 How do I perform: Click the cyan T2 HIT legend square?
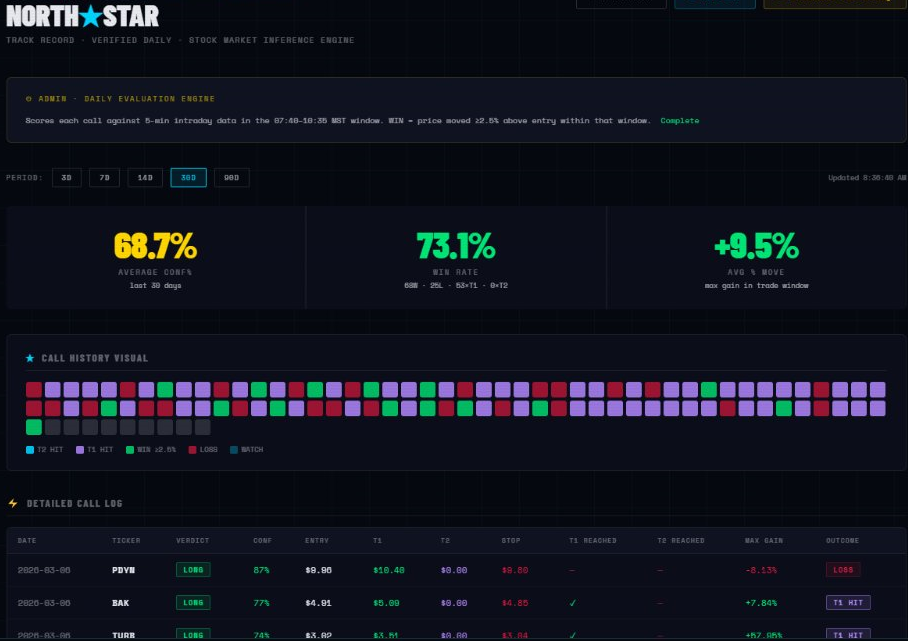click(30, 450)
